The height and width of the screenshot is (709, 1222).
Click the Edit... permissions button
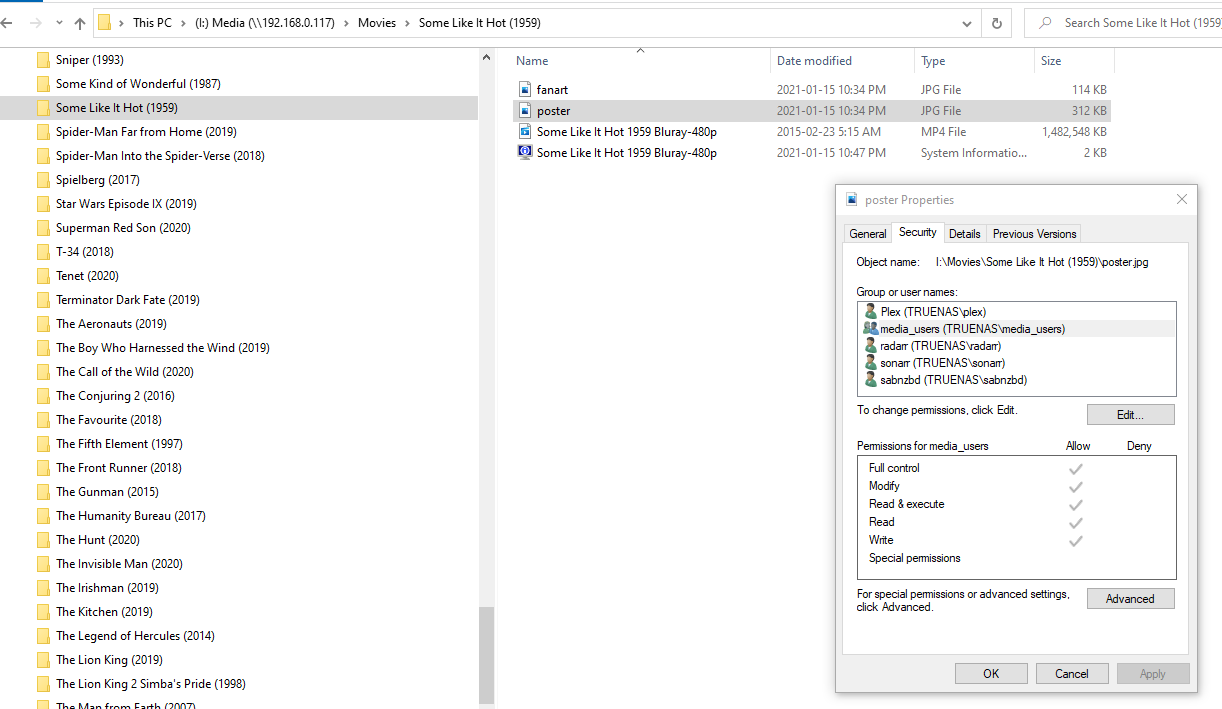1130,414
